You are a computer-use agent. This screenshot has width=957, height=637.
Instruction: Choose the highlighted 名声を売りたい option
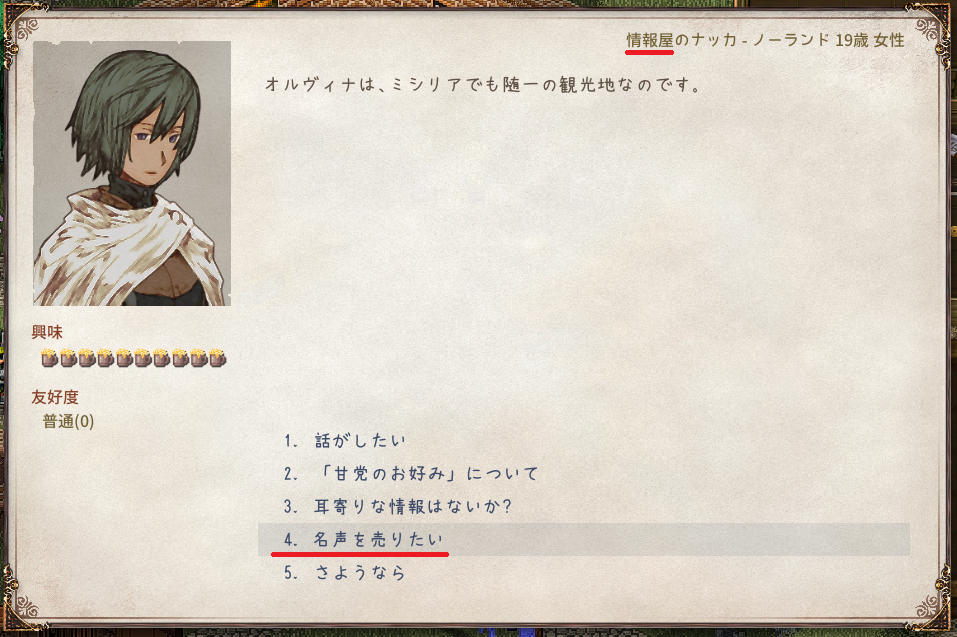[x=584, y=539]
